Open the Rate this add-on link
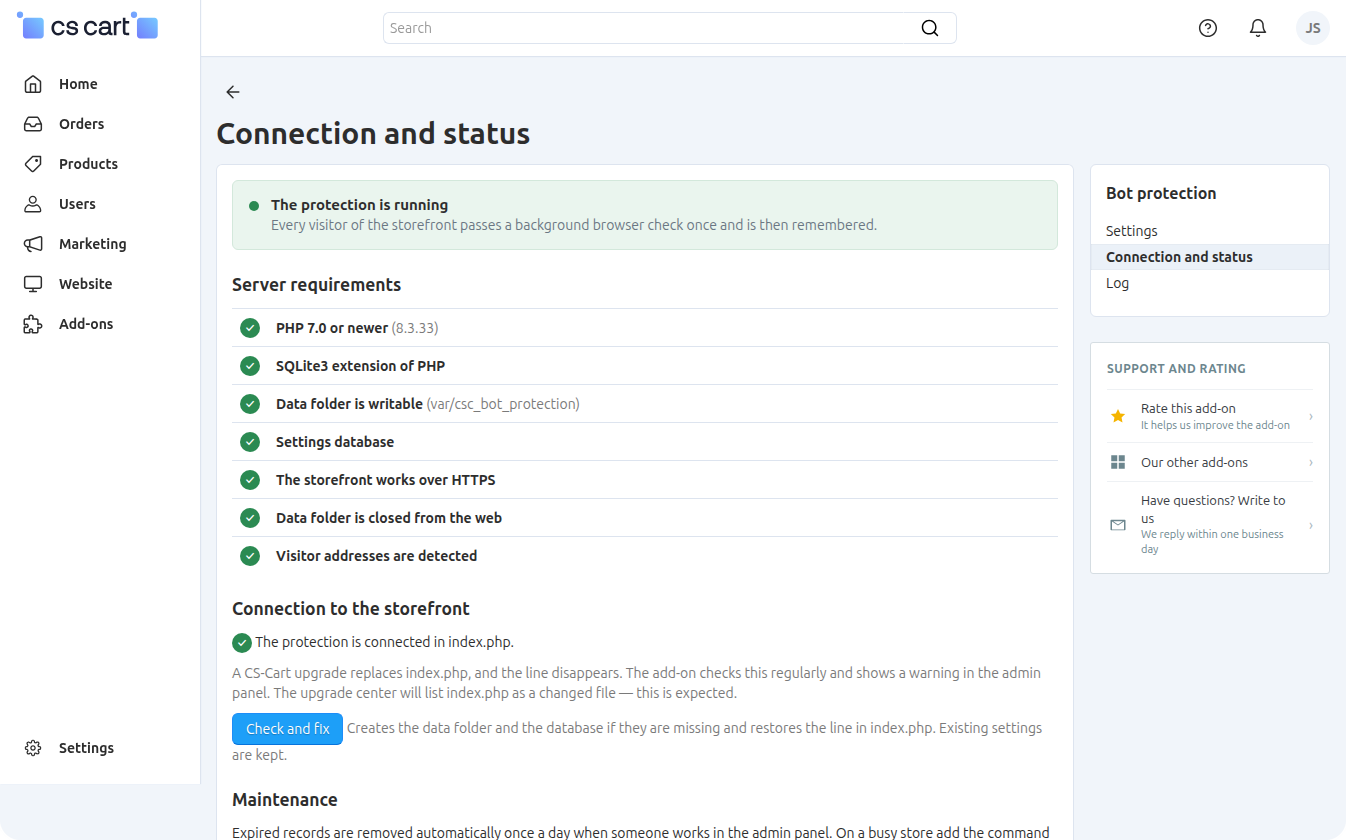The width and height of the screenshot is (1346, 840). [x=1188, y=408]
